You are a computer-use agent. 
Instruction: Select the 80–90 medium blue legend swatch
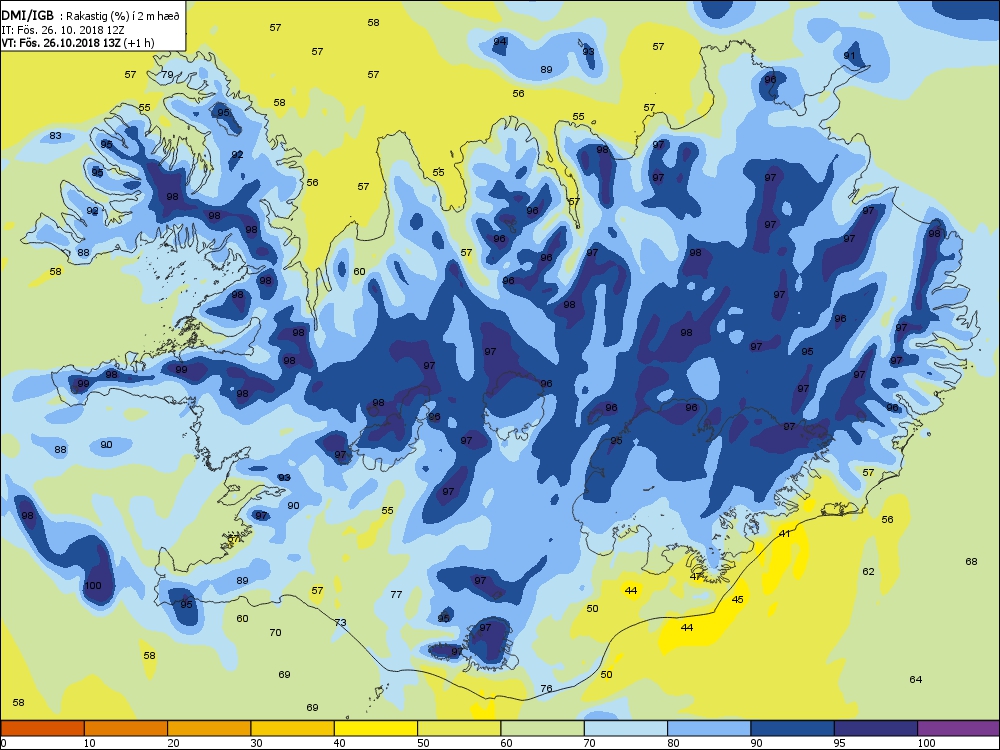[x=709, y=728]
